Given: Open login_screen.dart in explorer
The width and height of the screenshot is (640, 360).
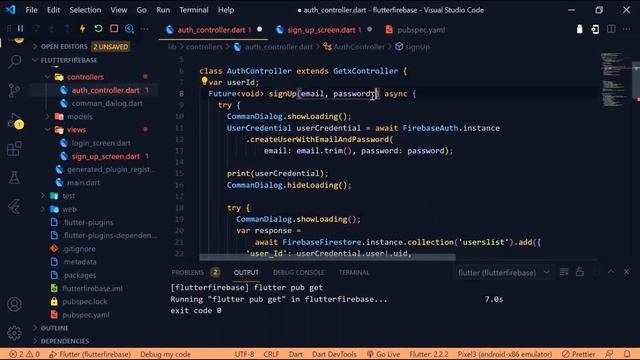Looking at the screenshot, I should (101, 143).
